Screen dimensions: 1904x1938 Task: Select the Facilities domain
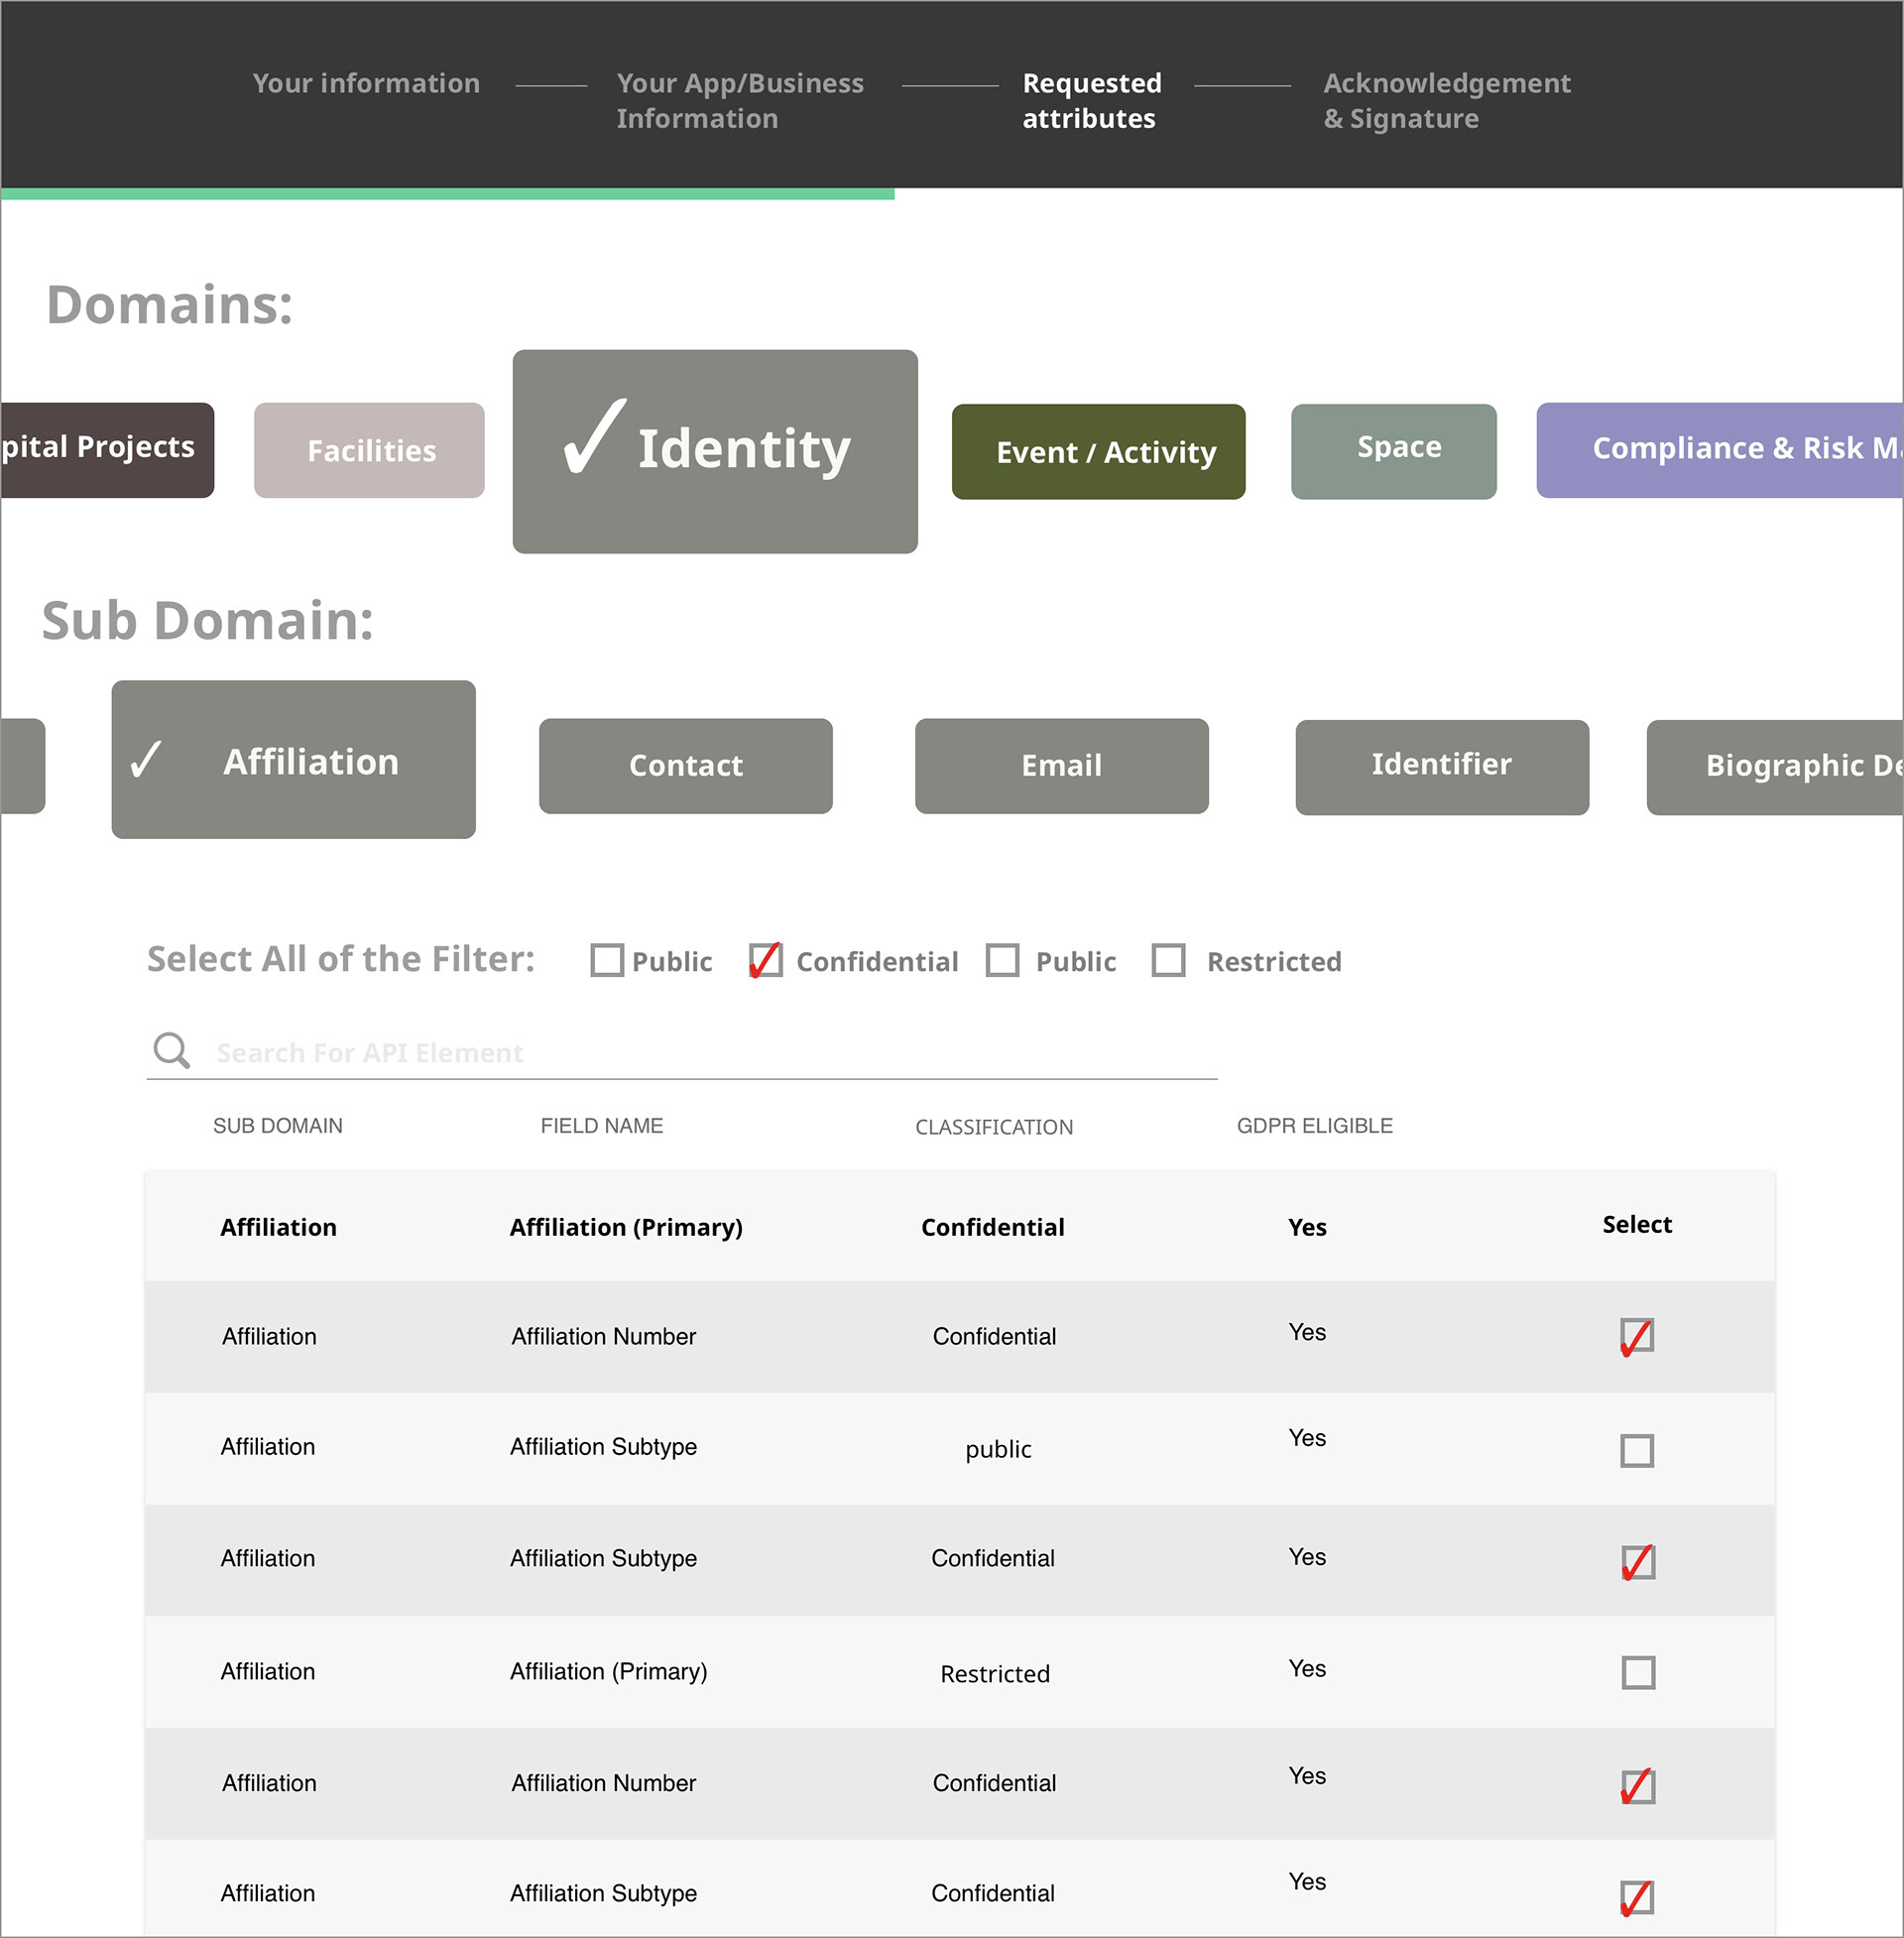coord(369,450)
